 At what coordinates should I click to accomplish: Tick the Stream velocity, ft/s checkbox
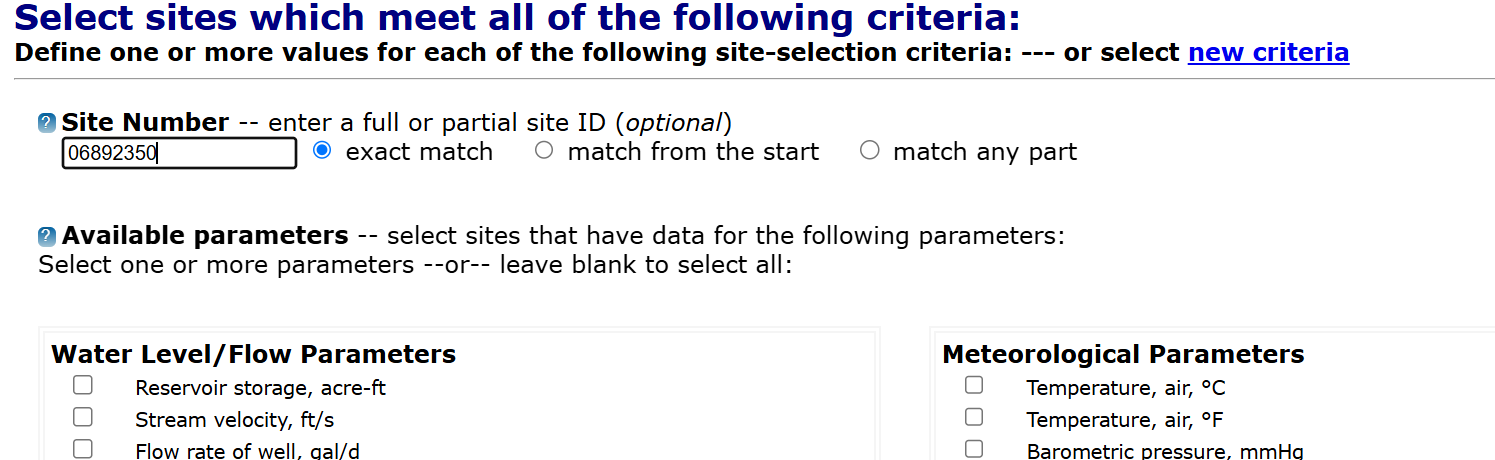point(83,417)
